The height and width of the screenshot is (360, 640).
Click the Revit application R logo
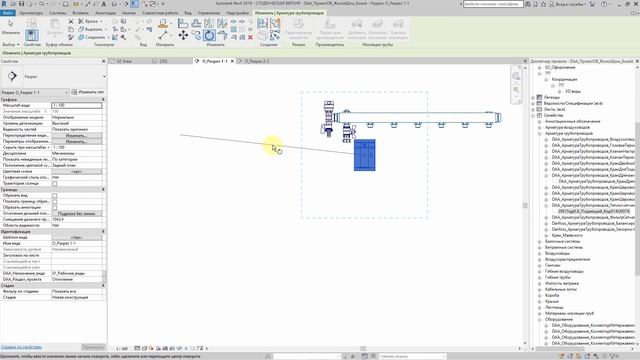click(4, 4)
